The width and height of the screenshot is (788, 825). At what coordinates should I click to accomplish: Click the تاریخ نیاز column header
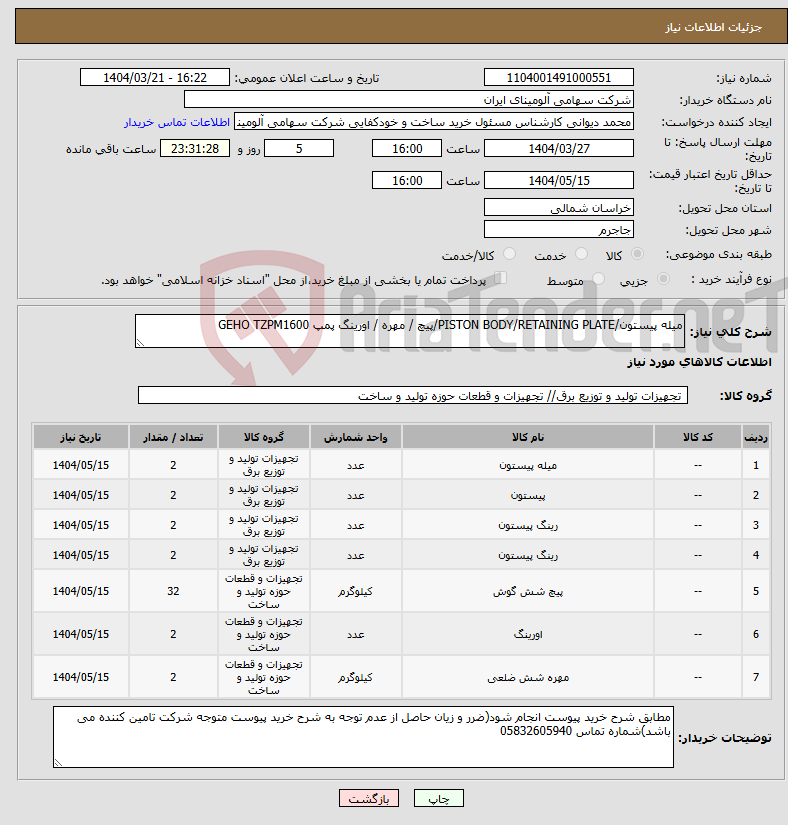(x=80, y=437)
